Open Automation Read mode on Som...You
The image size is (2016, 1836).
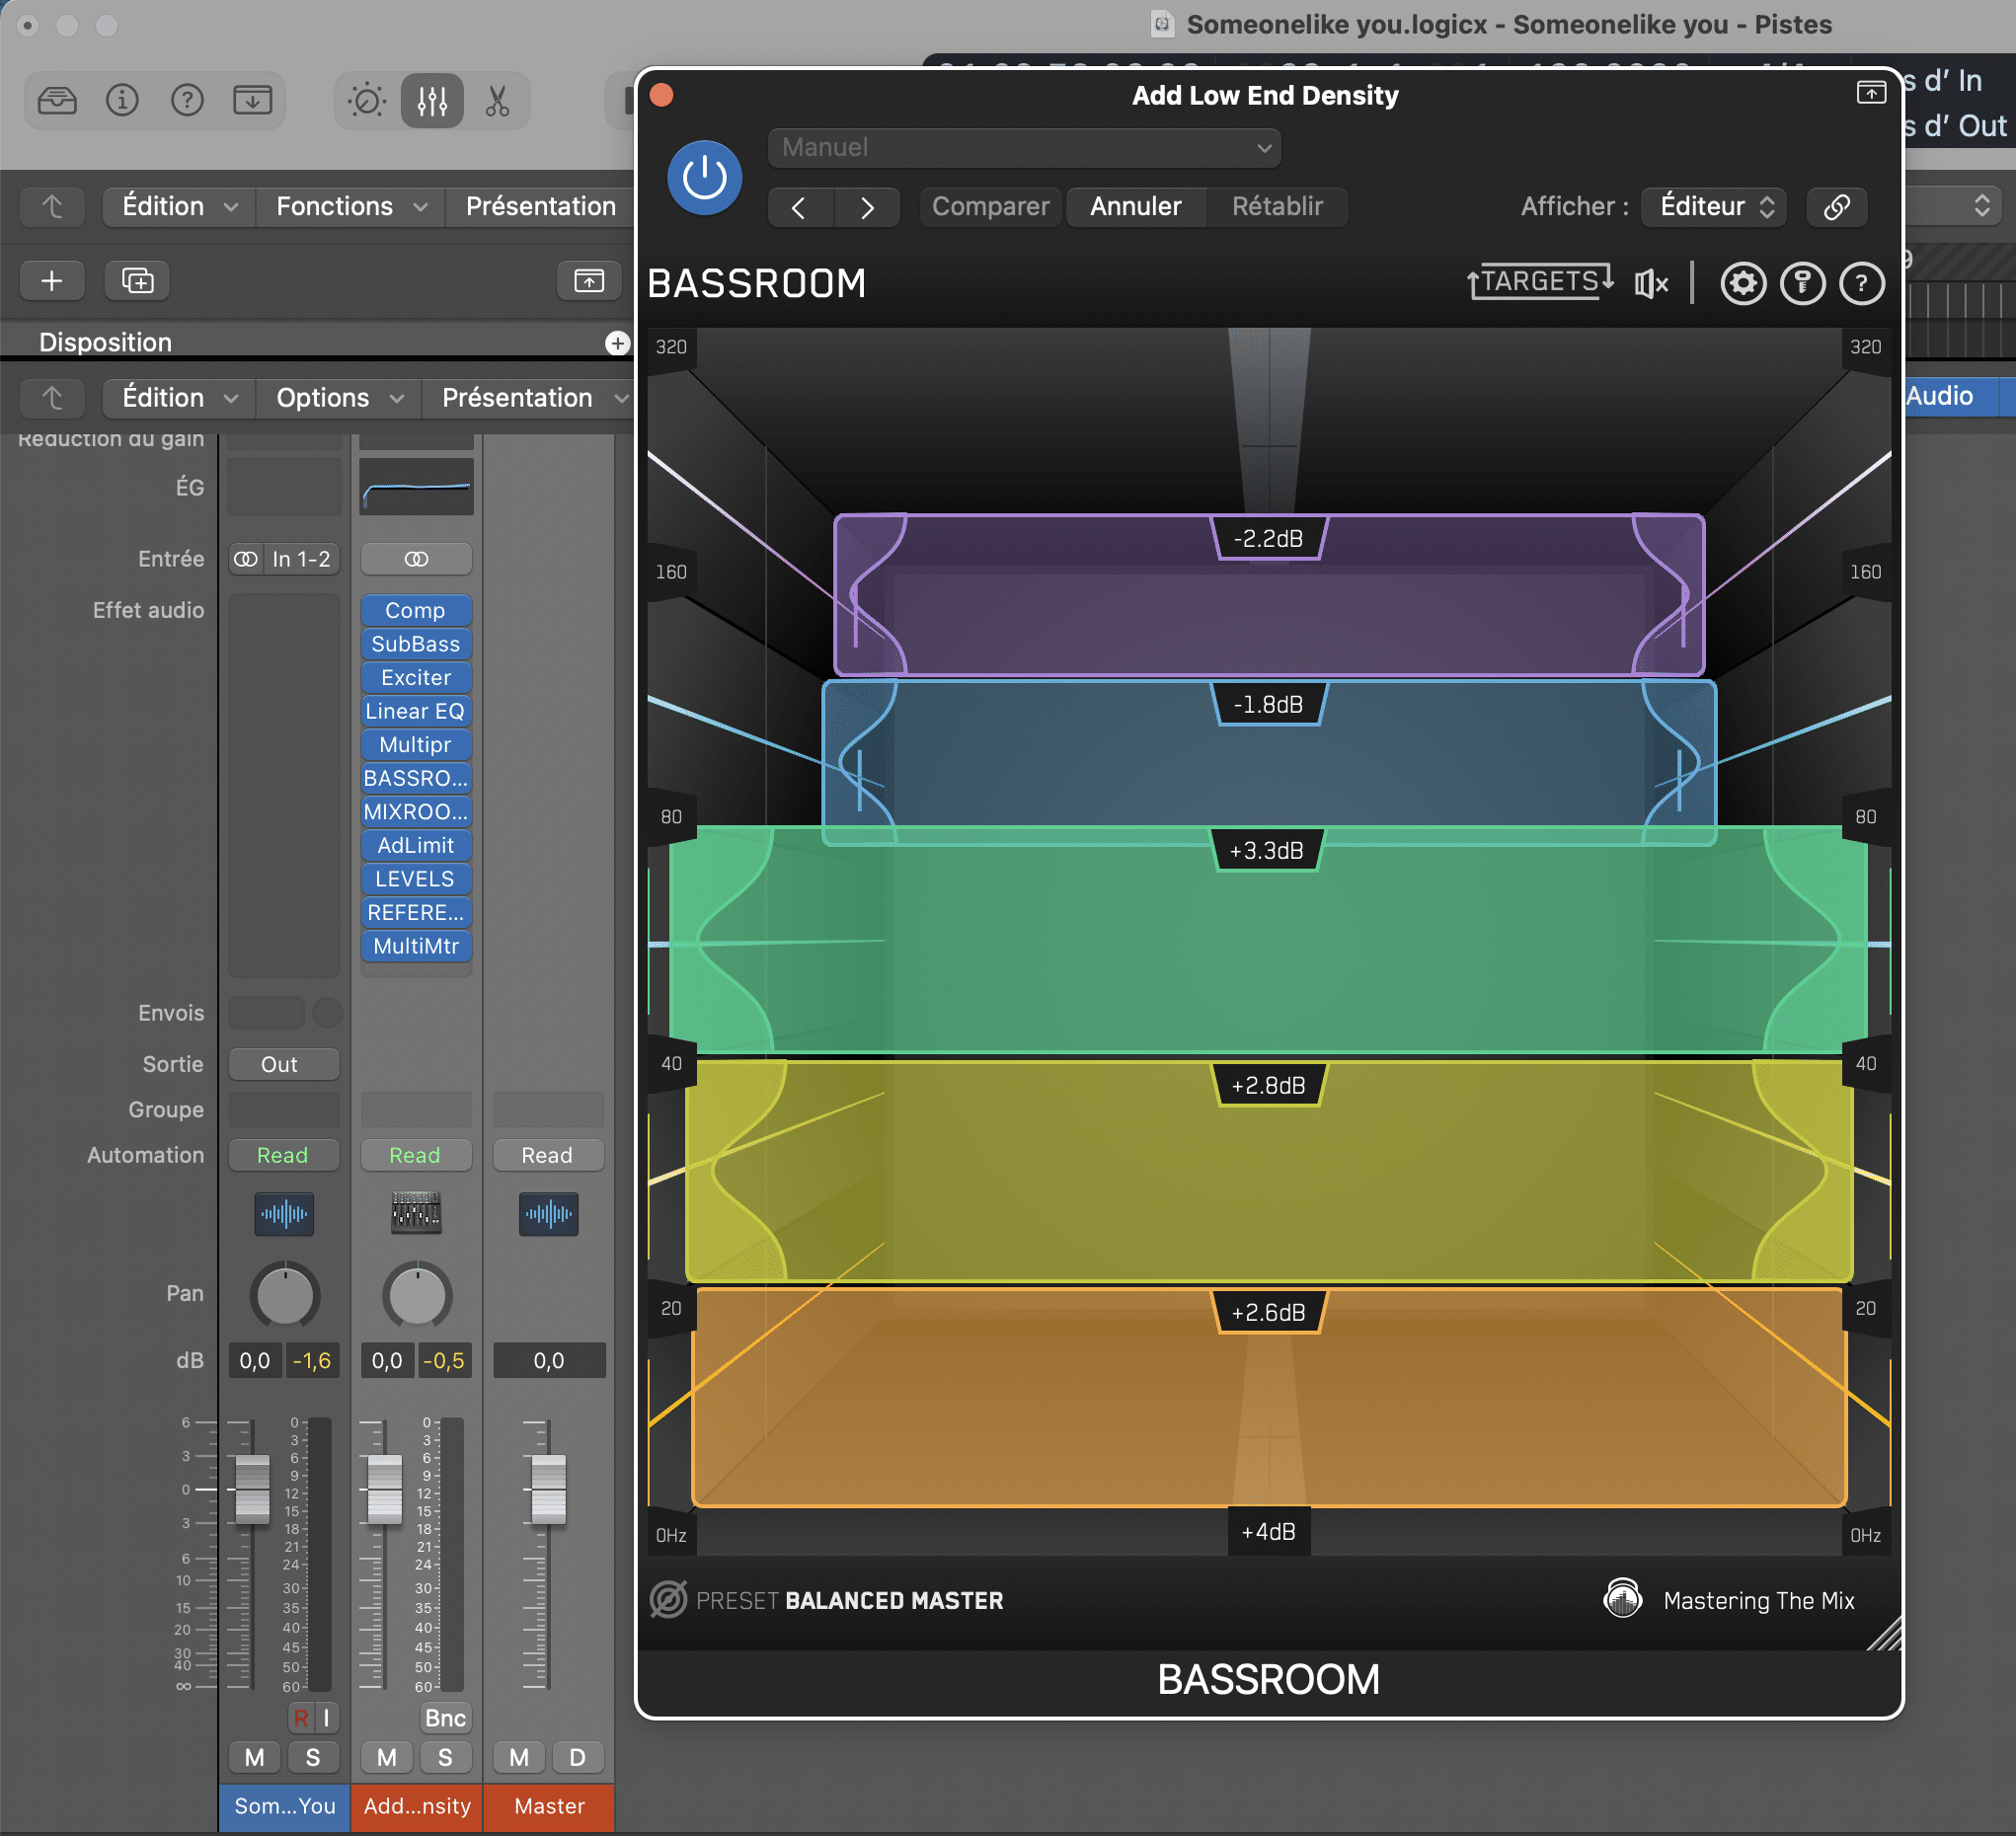pos(283,1155)
